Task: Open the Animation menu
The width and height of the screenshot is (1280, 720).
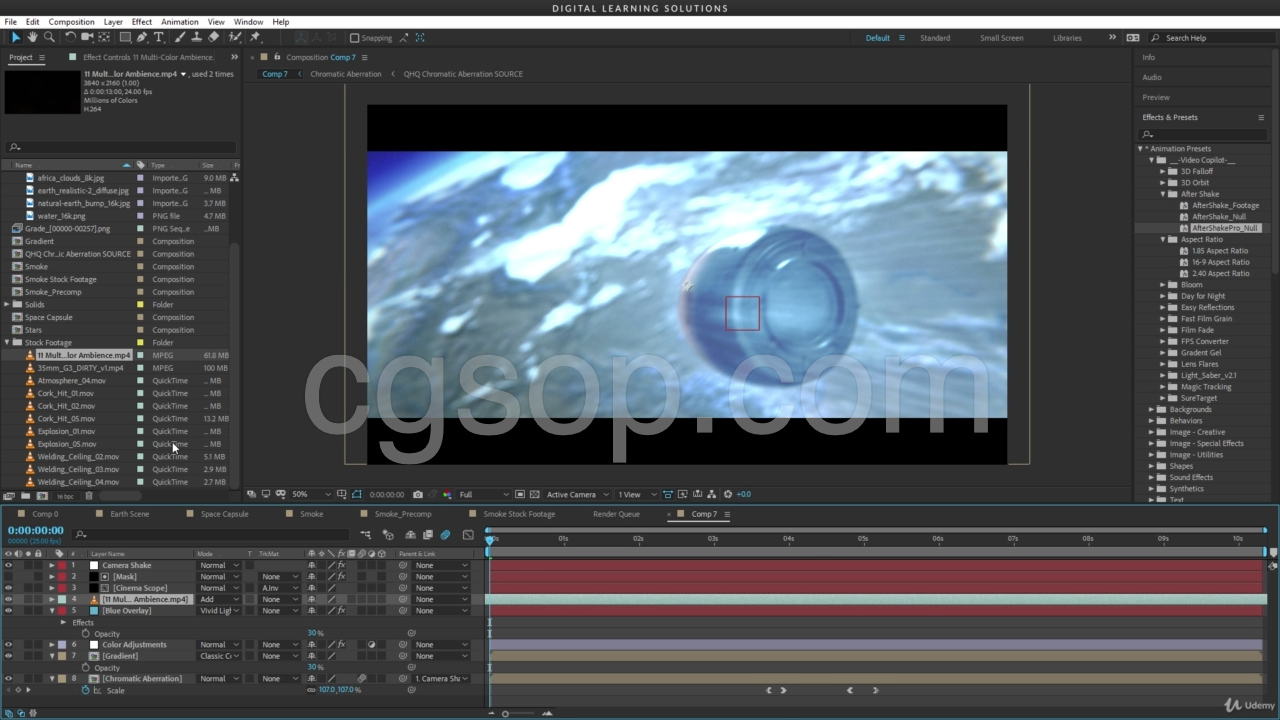Action: pyautogui.click(x=180, y=21)
